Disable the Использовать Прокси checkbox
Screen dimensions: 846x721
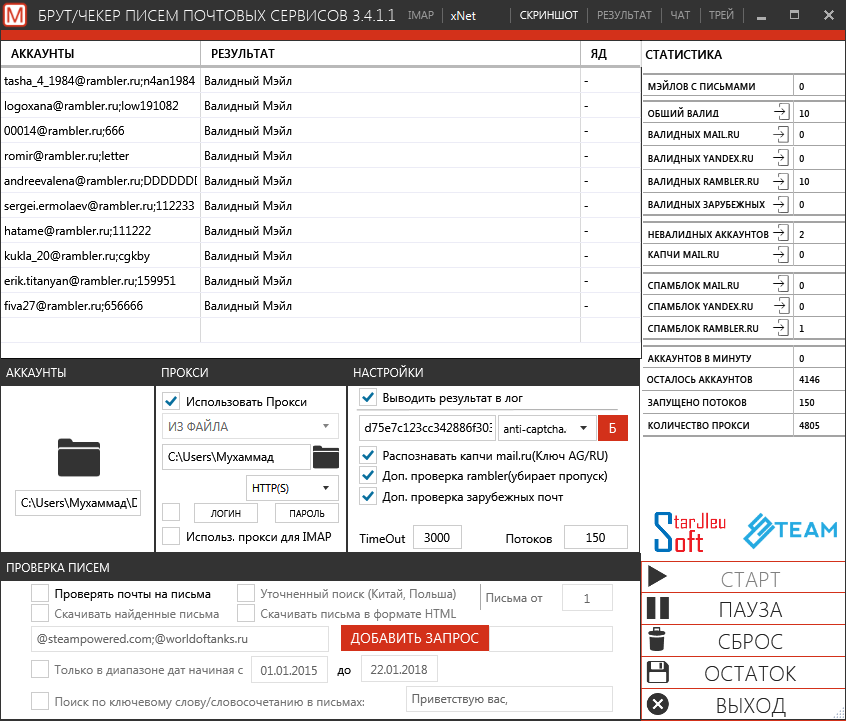click(171, 402)
